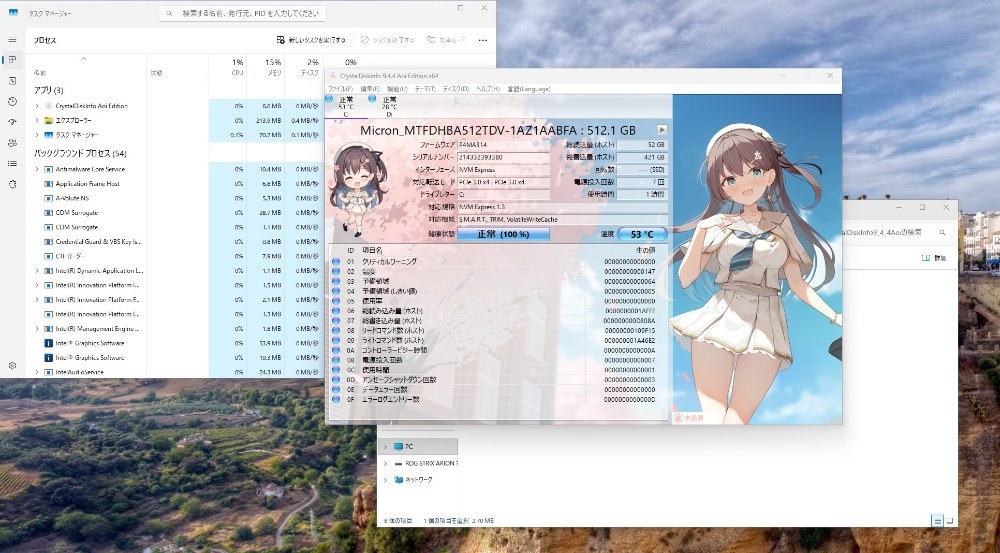Click the firmware field P4MA314
Image resolution: width=1000 pixels, height=553 pixels.
click(x=503, y=145)
